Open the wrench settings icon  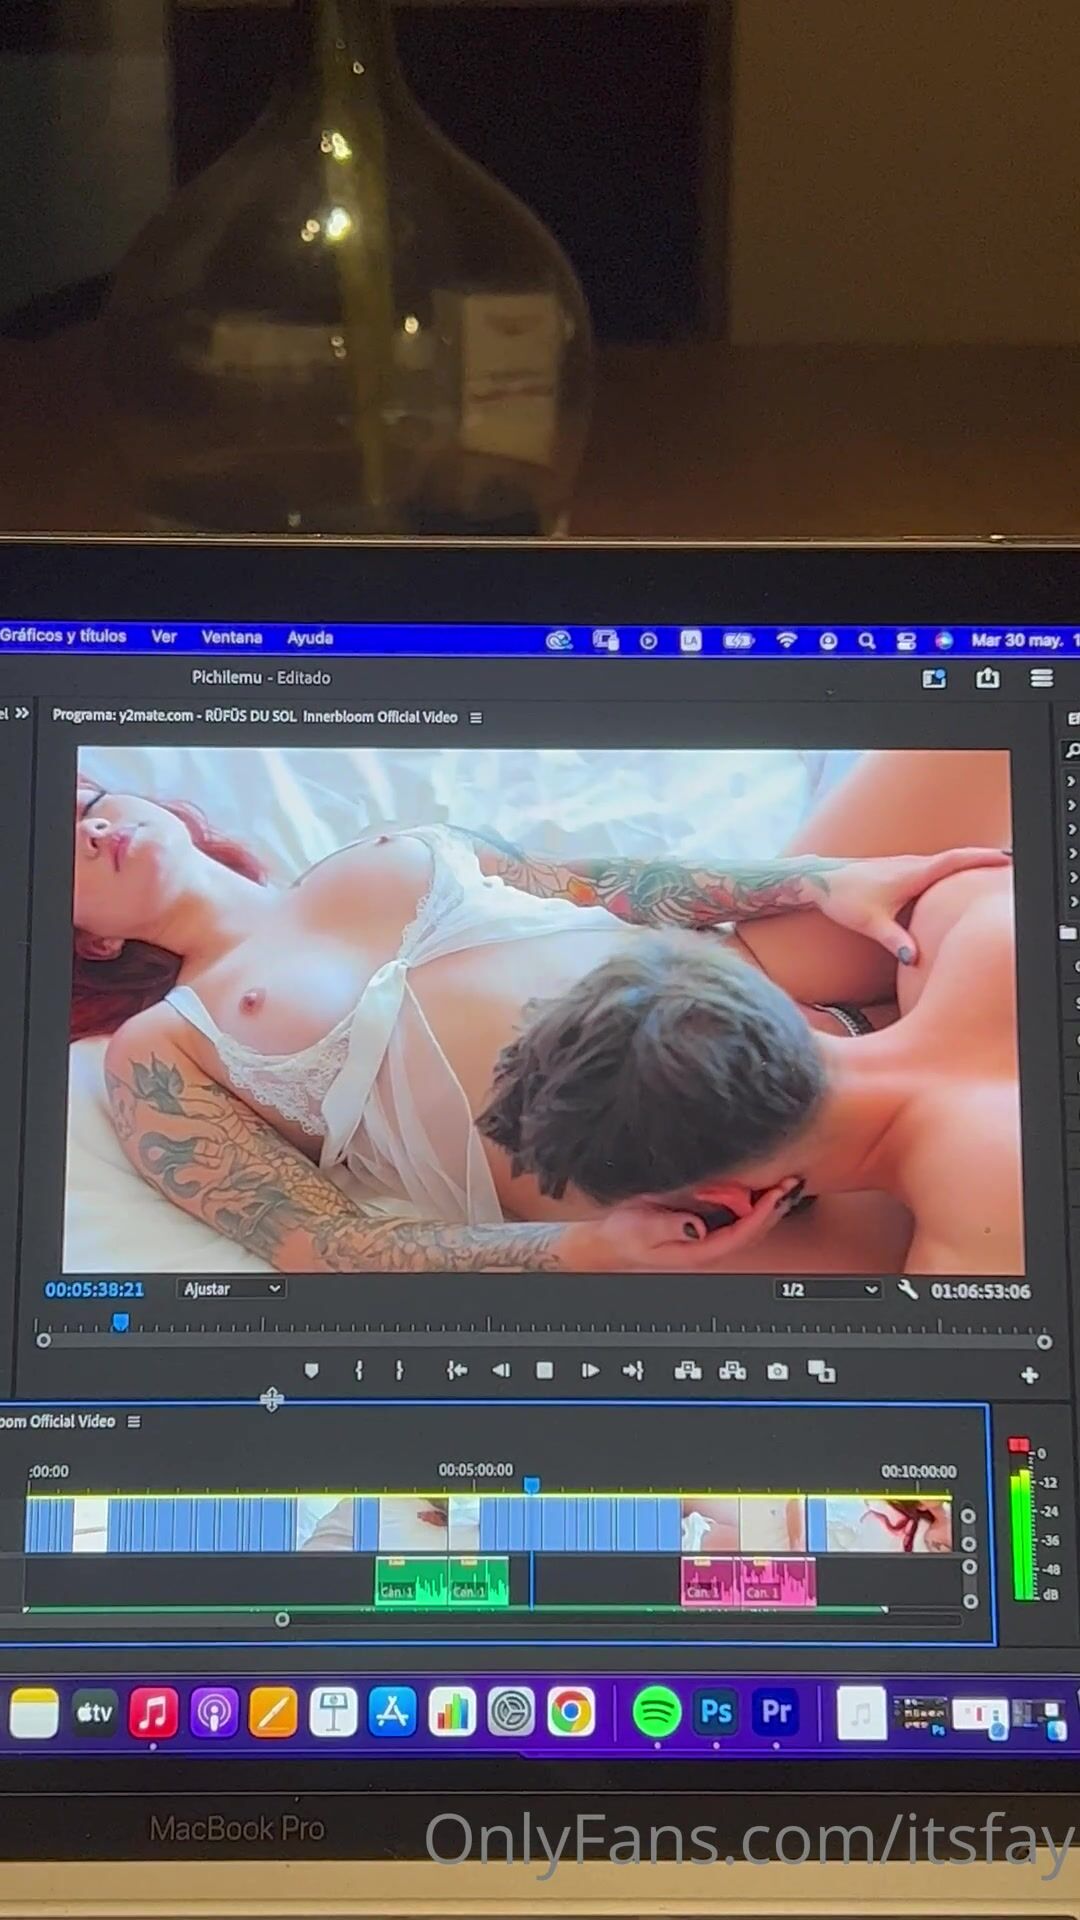[908, 1290]
